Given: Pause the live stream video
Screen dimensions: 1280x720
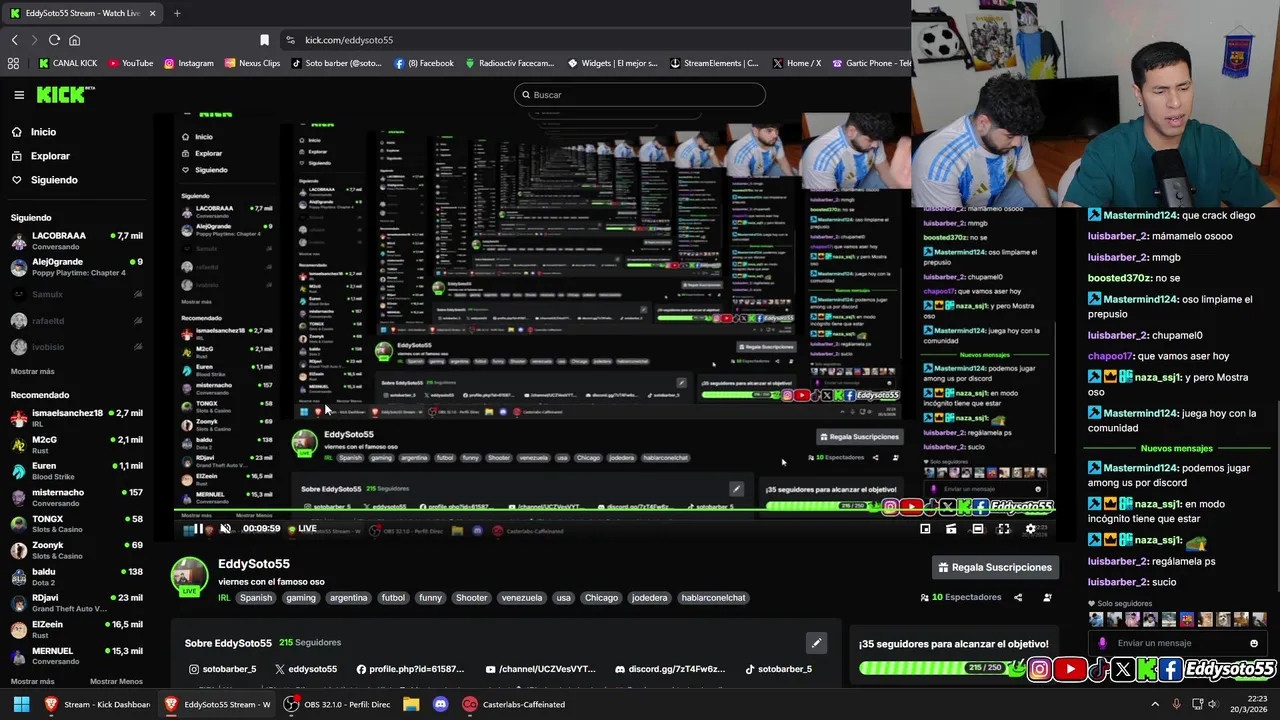Looking at the screenshot, I should [198, 529].
